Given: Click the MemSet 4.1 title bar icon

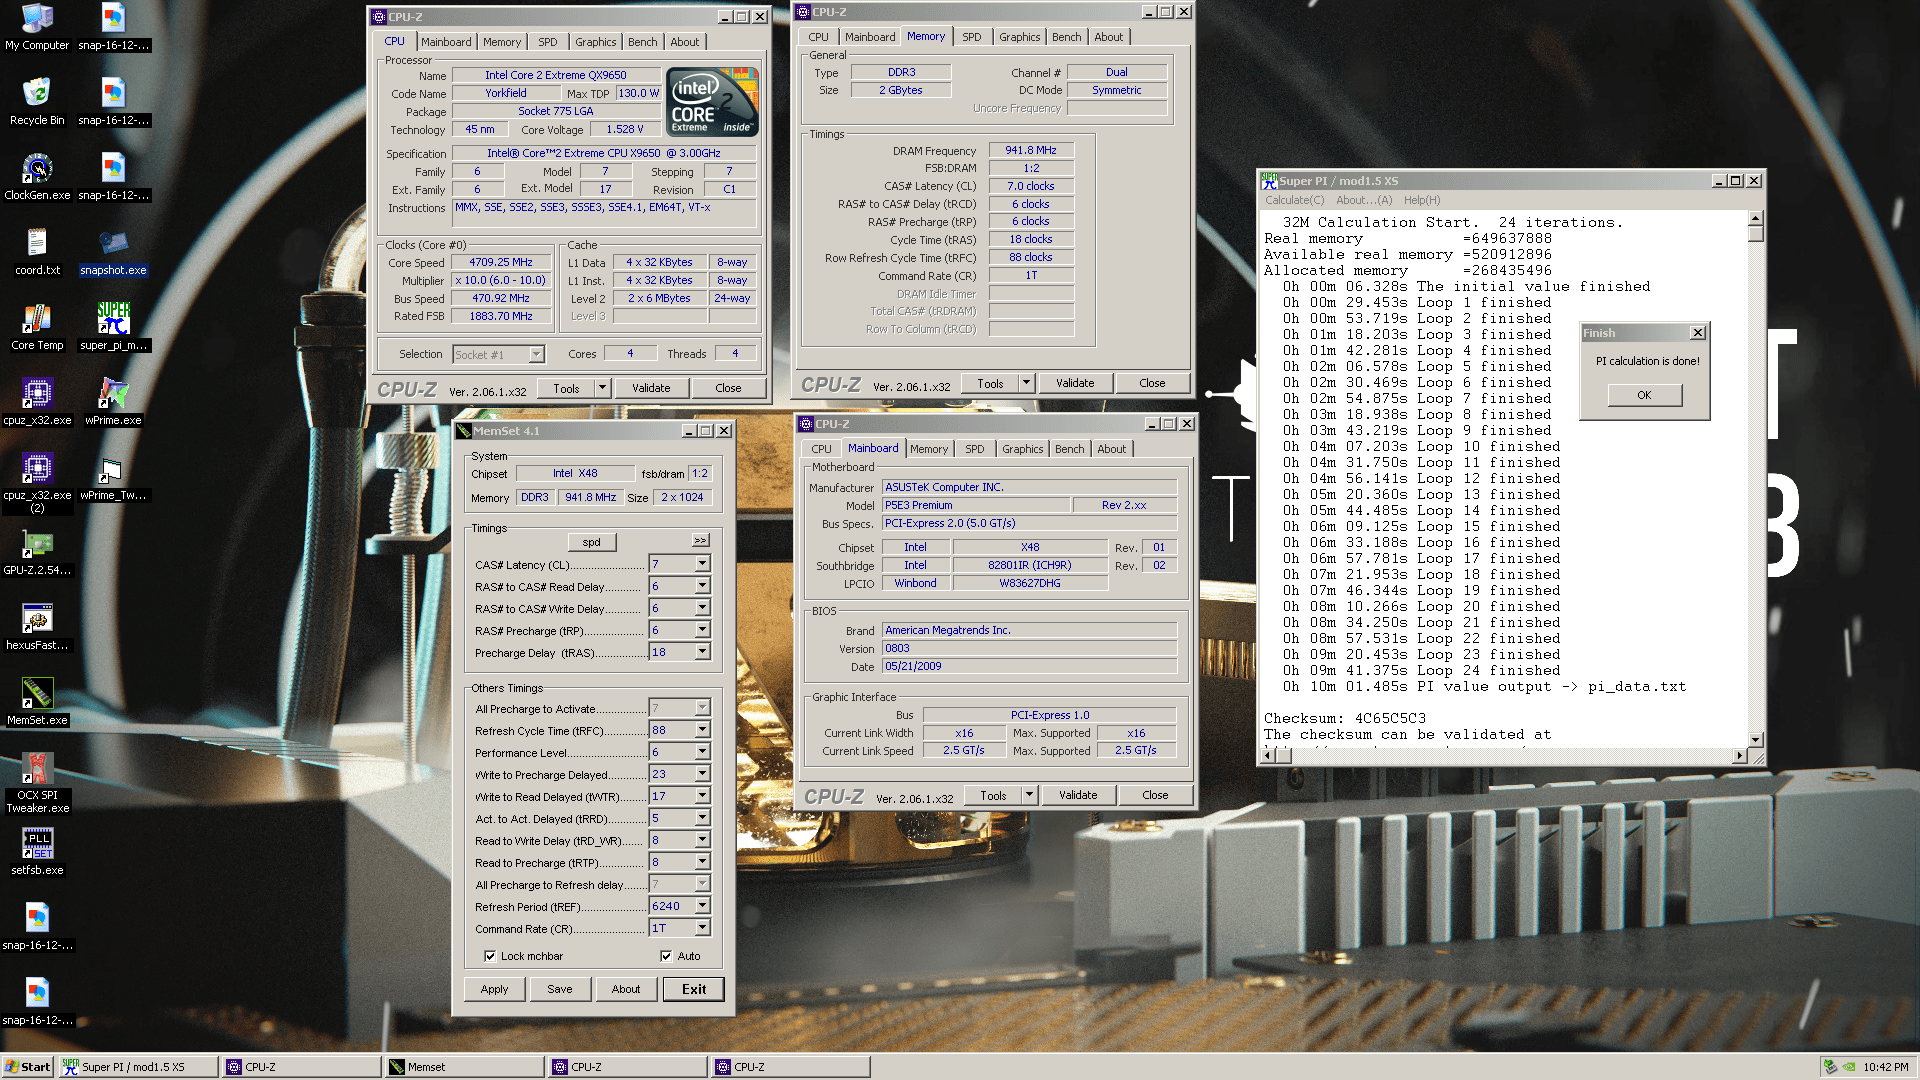Looking at the screenshot, I should pyautogui.click(x=463, y=431).
